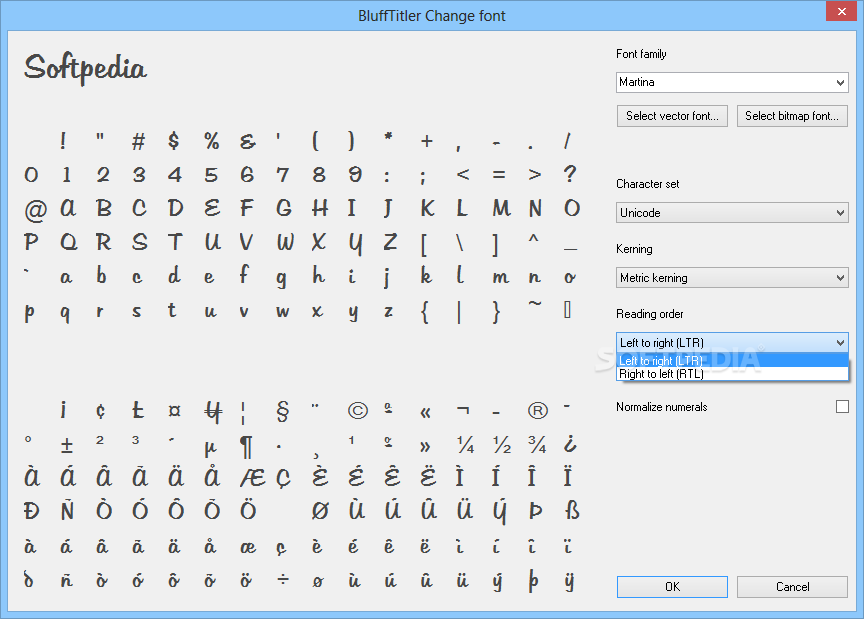This screenshot has width=864, height=619.
Task: Choose Left to right (LTR) list option
Action: 732,360
